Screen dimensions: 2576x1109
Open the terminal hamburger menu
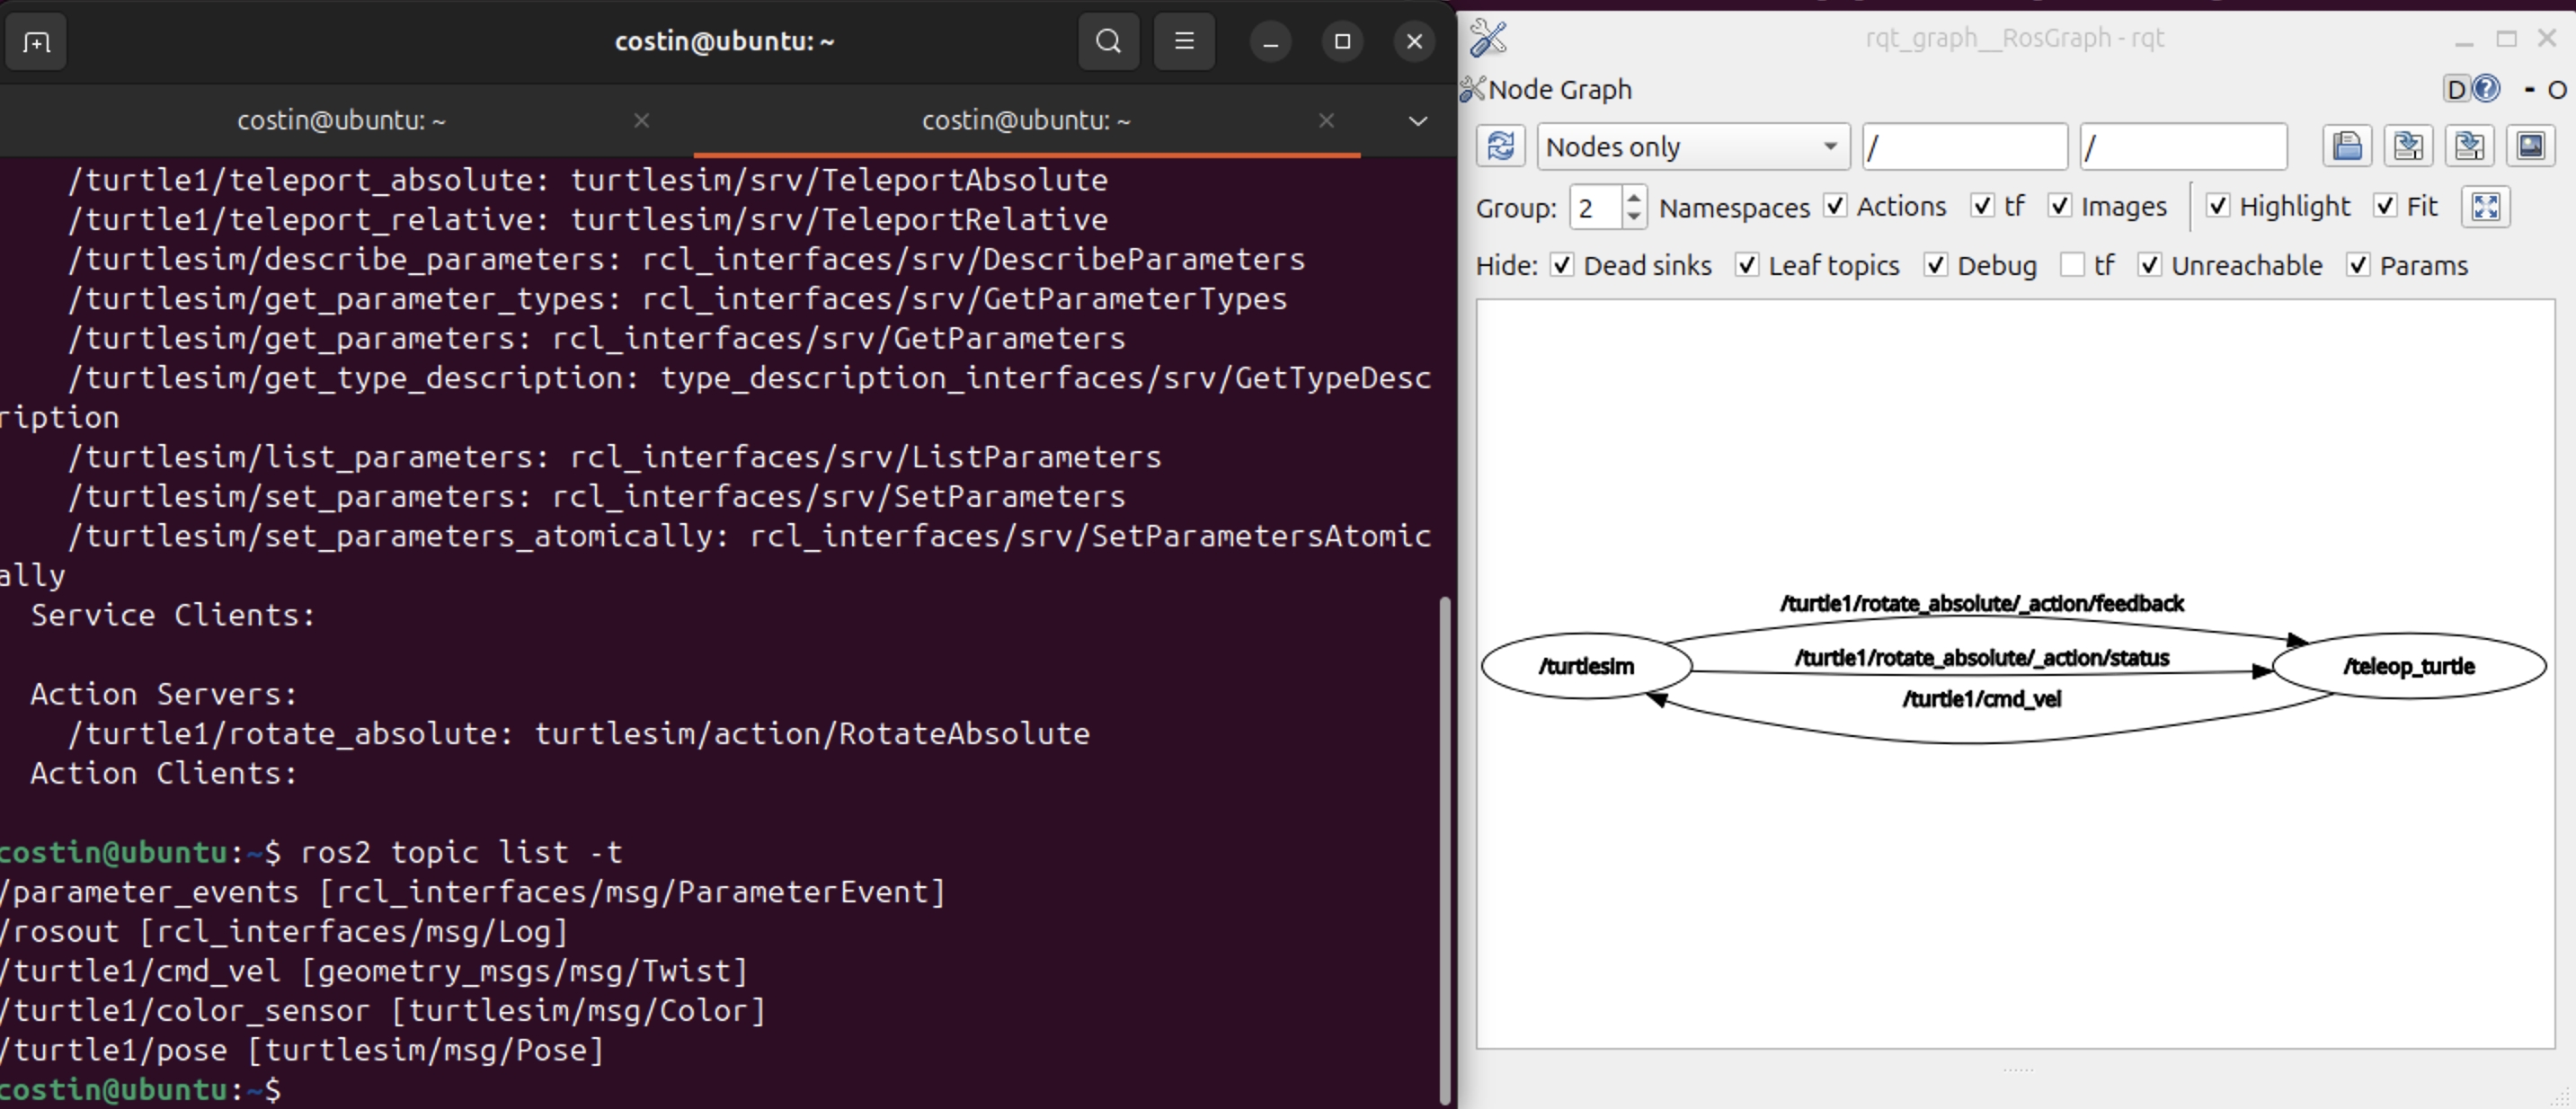1184,41
